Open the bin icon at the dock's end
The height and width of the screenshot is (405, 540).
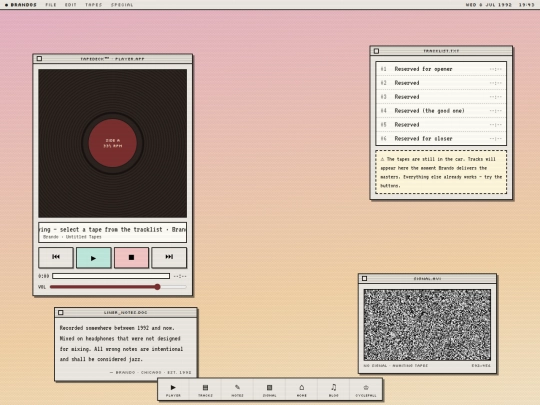(x=366, y=391)
